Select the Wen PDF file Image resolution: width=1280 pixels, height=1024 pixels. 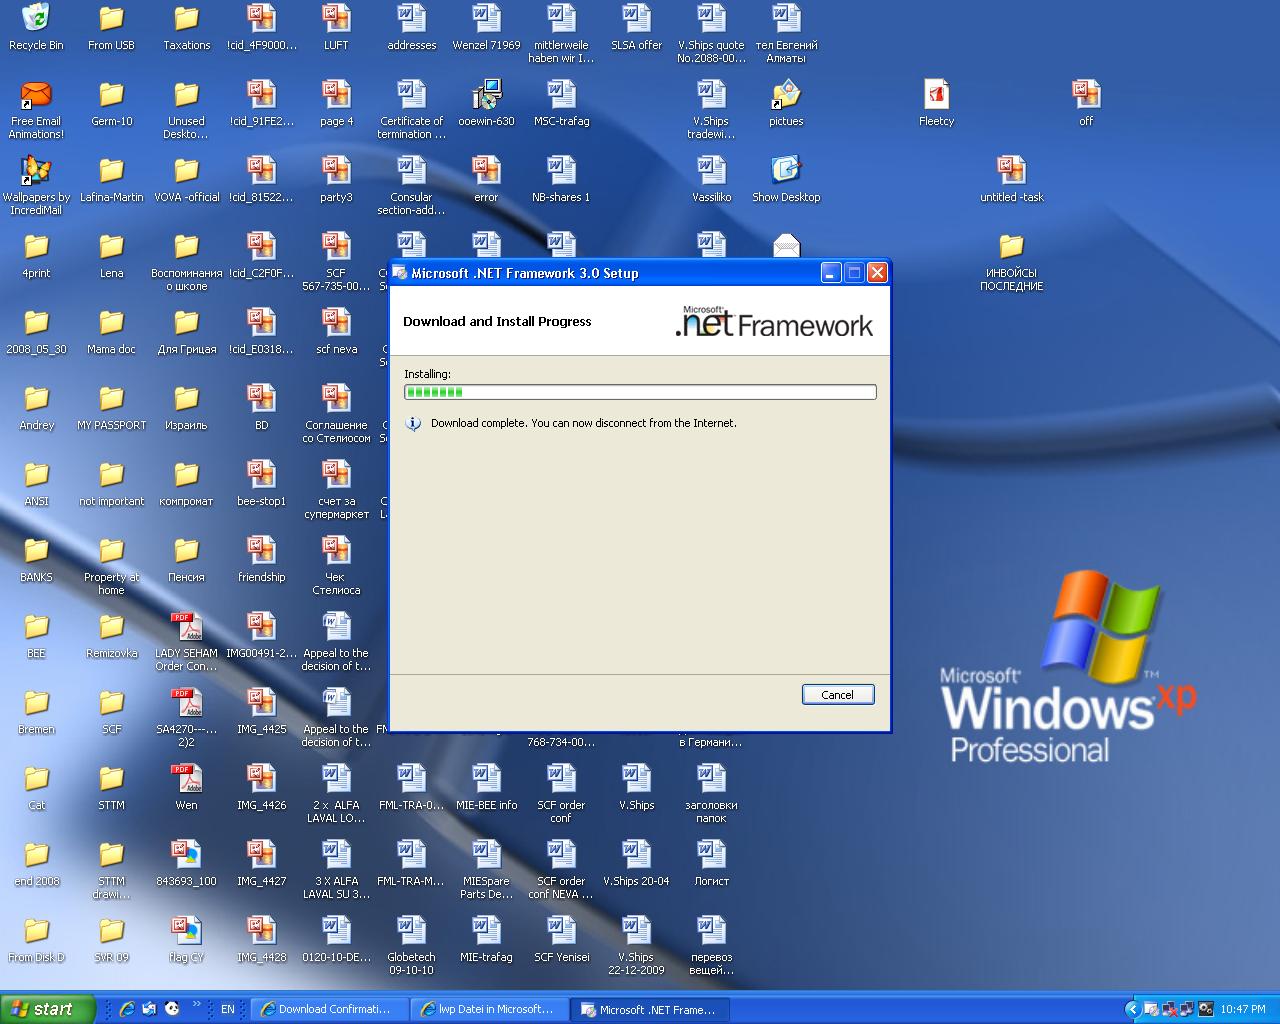click(x=186, y=787)
